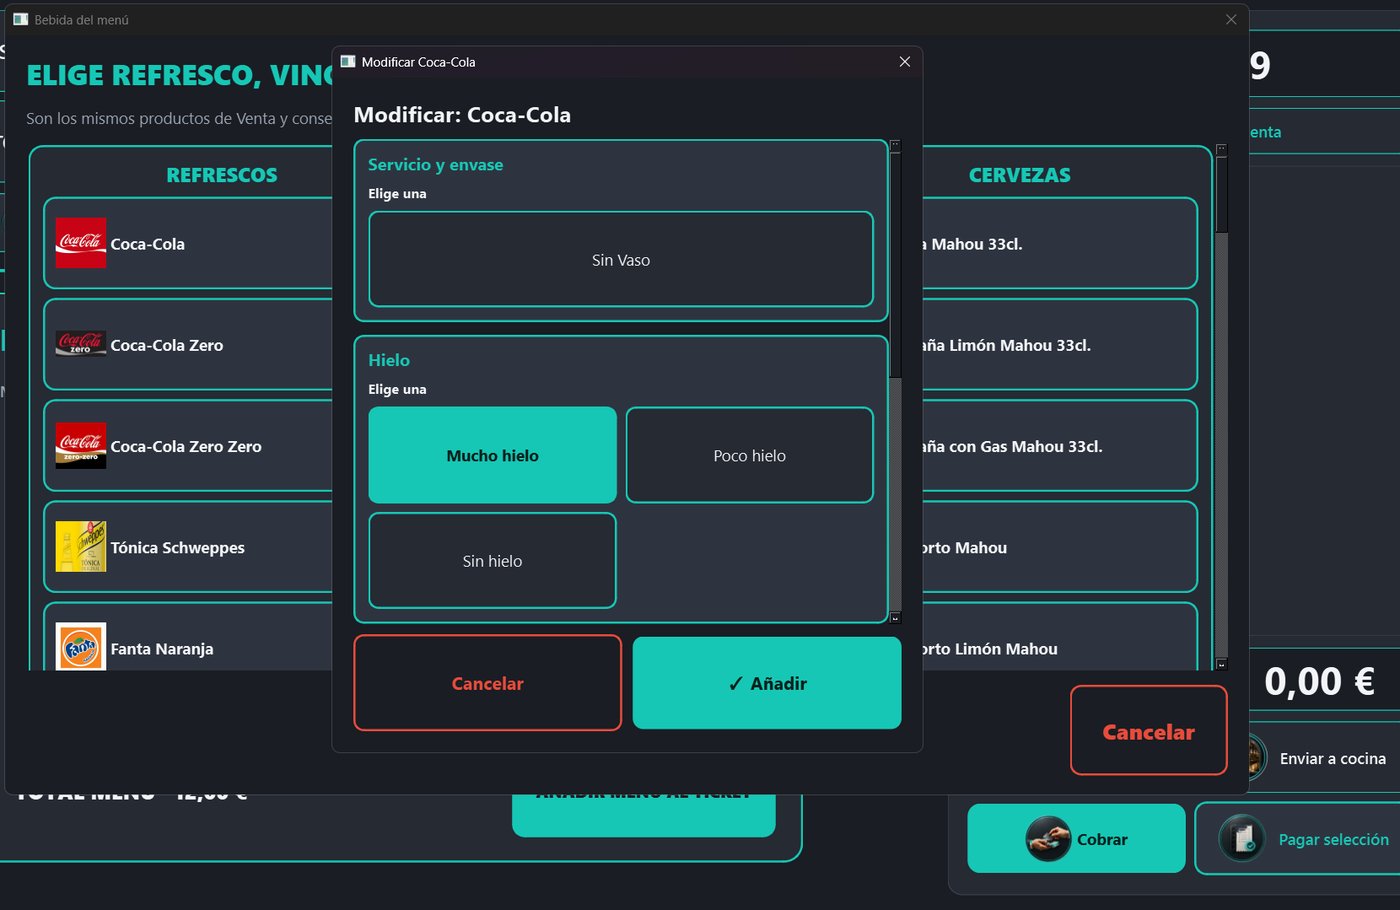Screen dimensions: 1400x910
Task: Select Fanta Naranja drink row
Action: point(188,637)
